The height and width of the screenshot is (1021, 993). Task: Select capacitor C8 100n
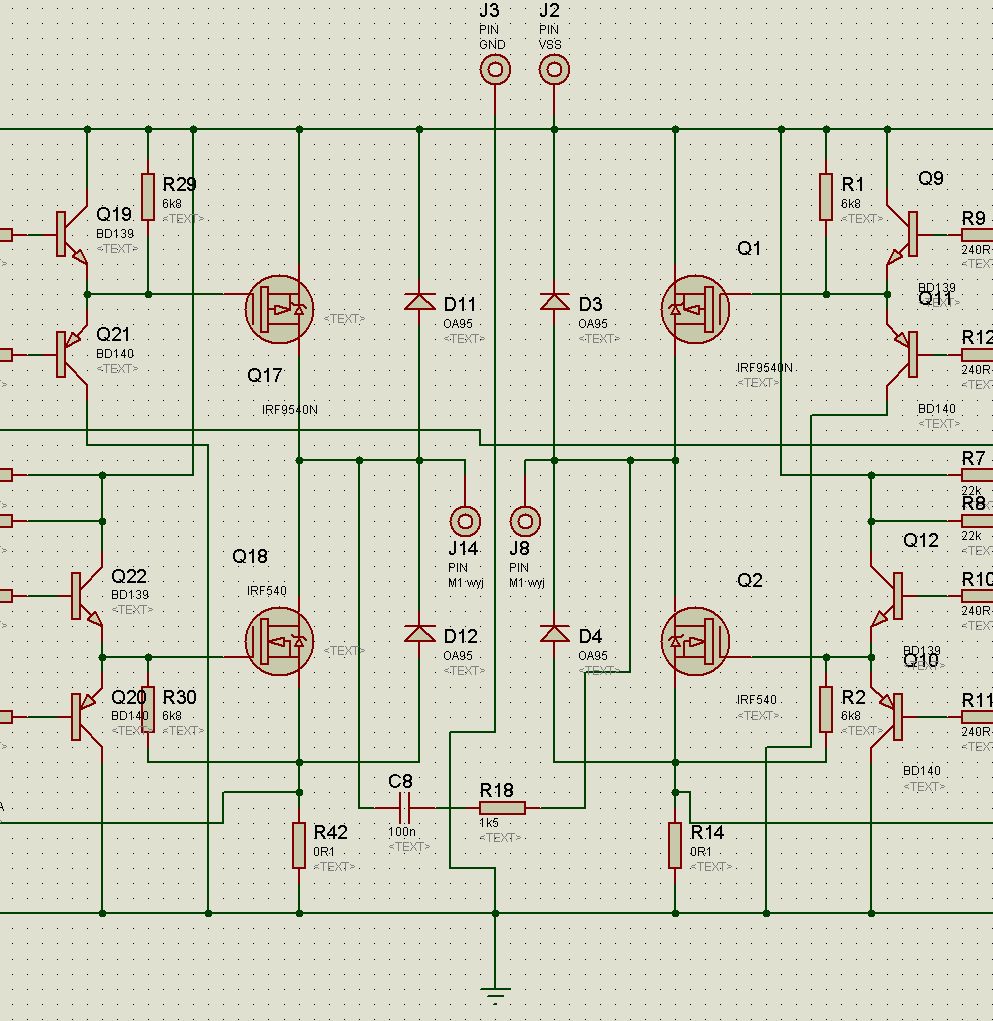404,808
